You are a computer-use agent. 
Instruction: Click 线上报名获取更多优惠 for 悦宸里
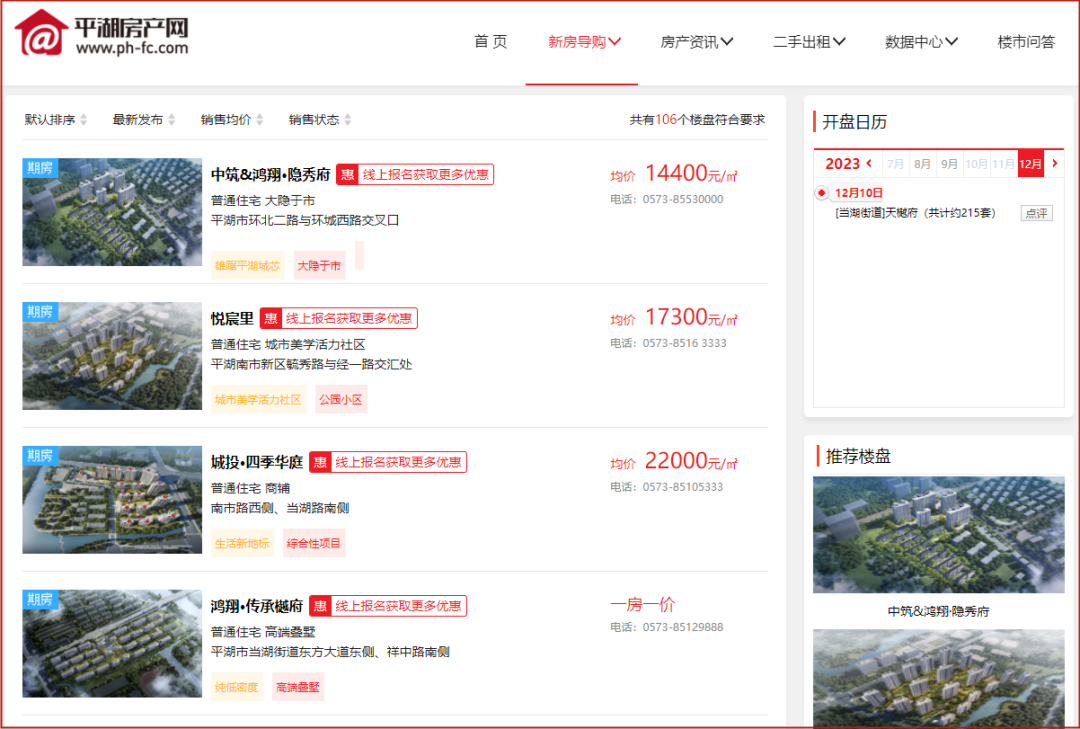pyautogui.click(x=349, y=318)
